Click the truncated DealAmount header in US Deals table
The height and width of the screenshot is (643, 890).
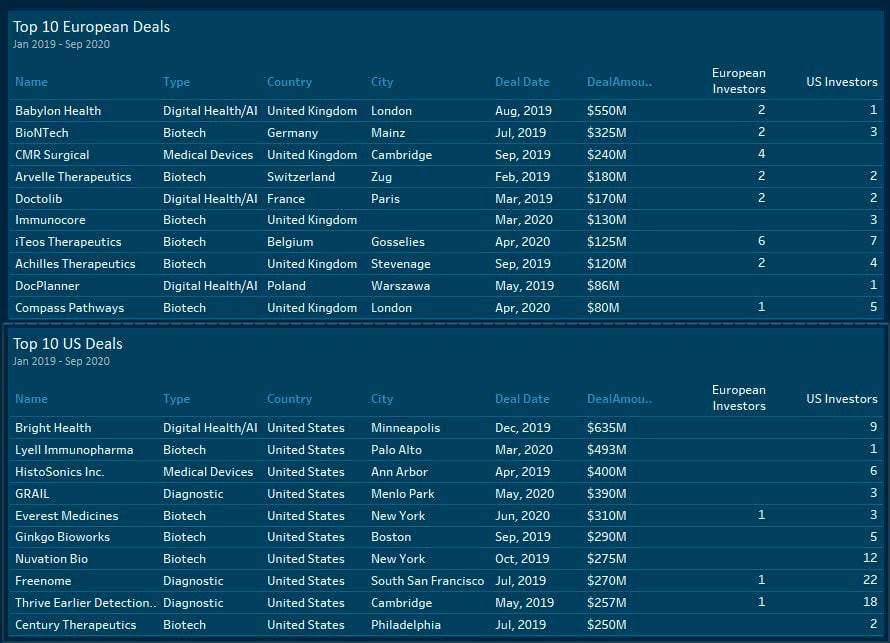tap(618, 399)
